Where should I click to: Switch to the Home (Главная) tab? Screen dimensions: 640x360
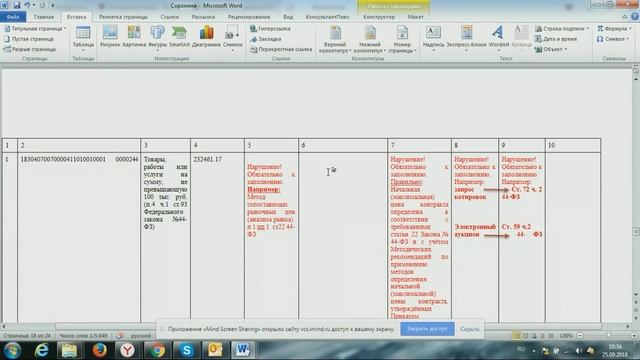click(x=44, y=17)
